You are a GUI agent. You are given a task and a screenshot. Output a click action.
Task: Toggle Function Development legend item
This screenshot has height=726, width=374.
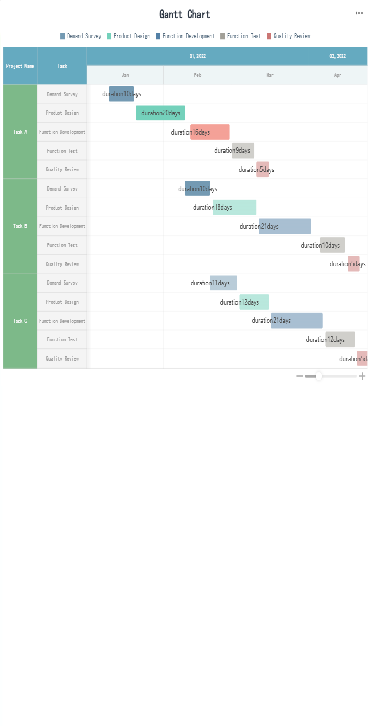185,36
